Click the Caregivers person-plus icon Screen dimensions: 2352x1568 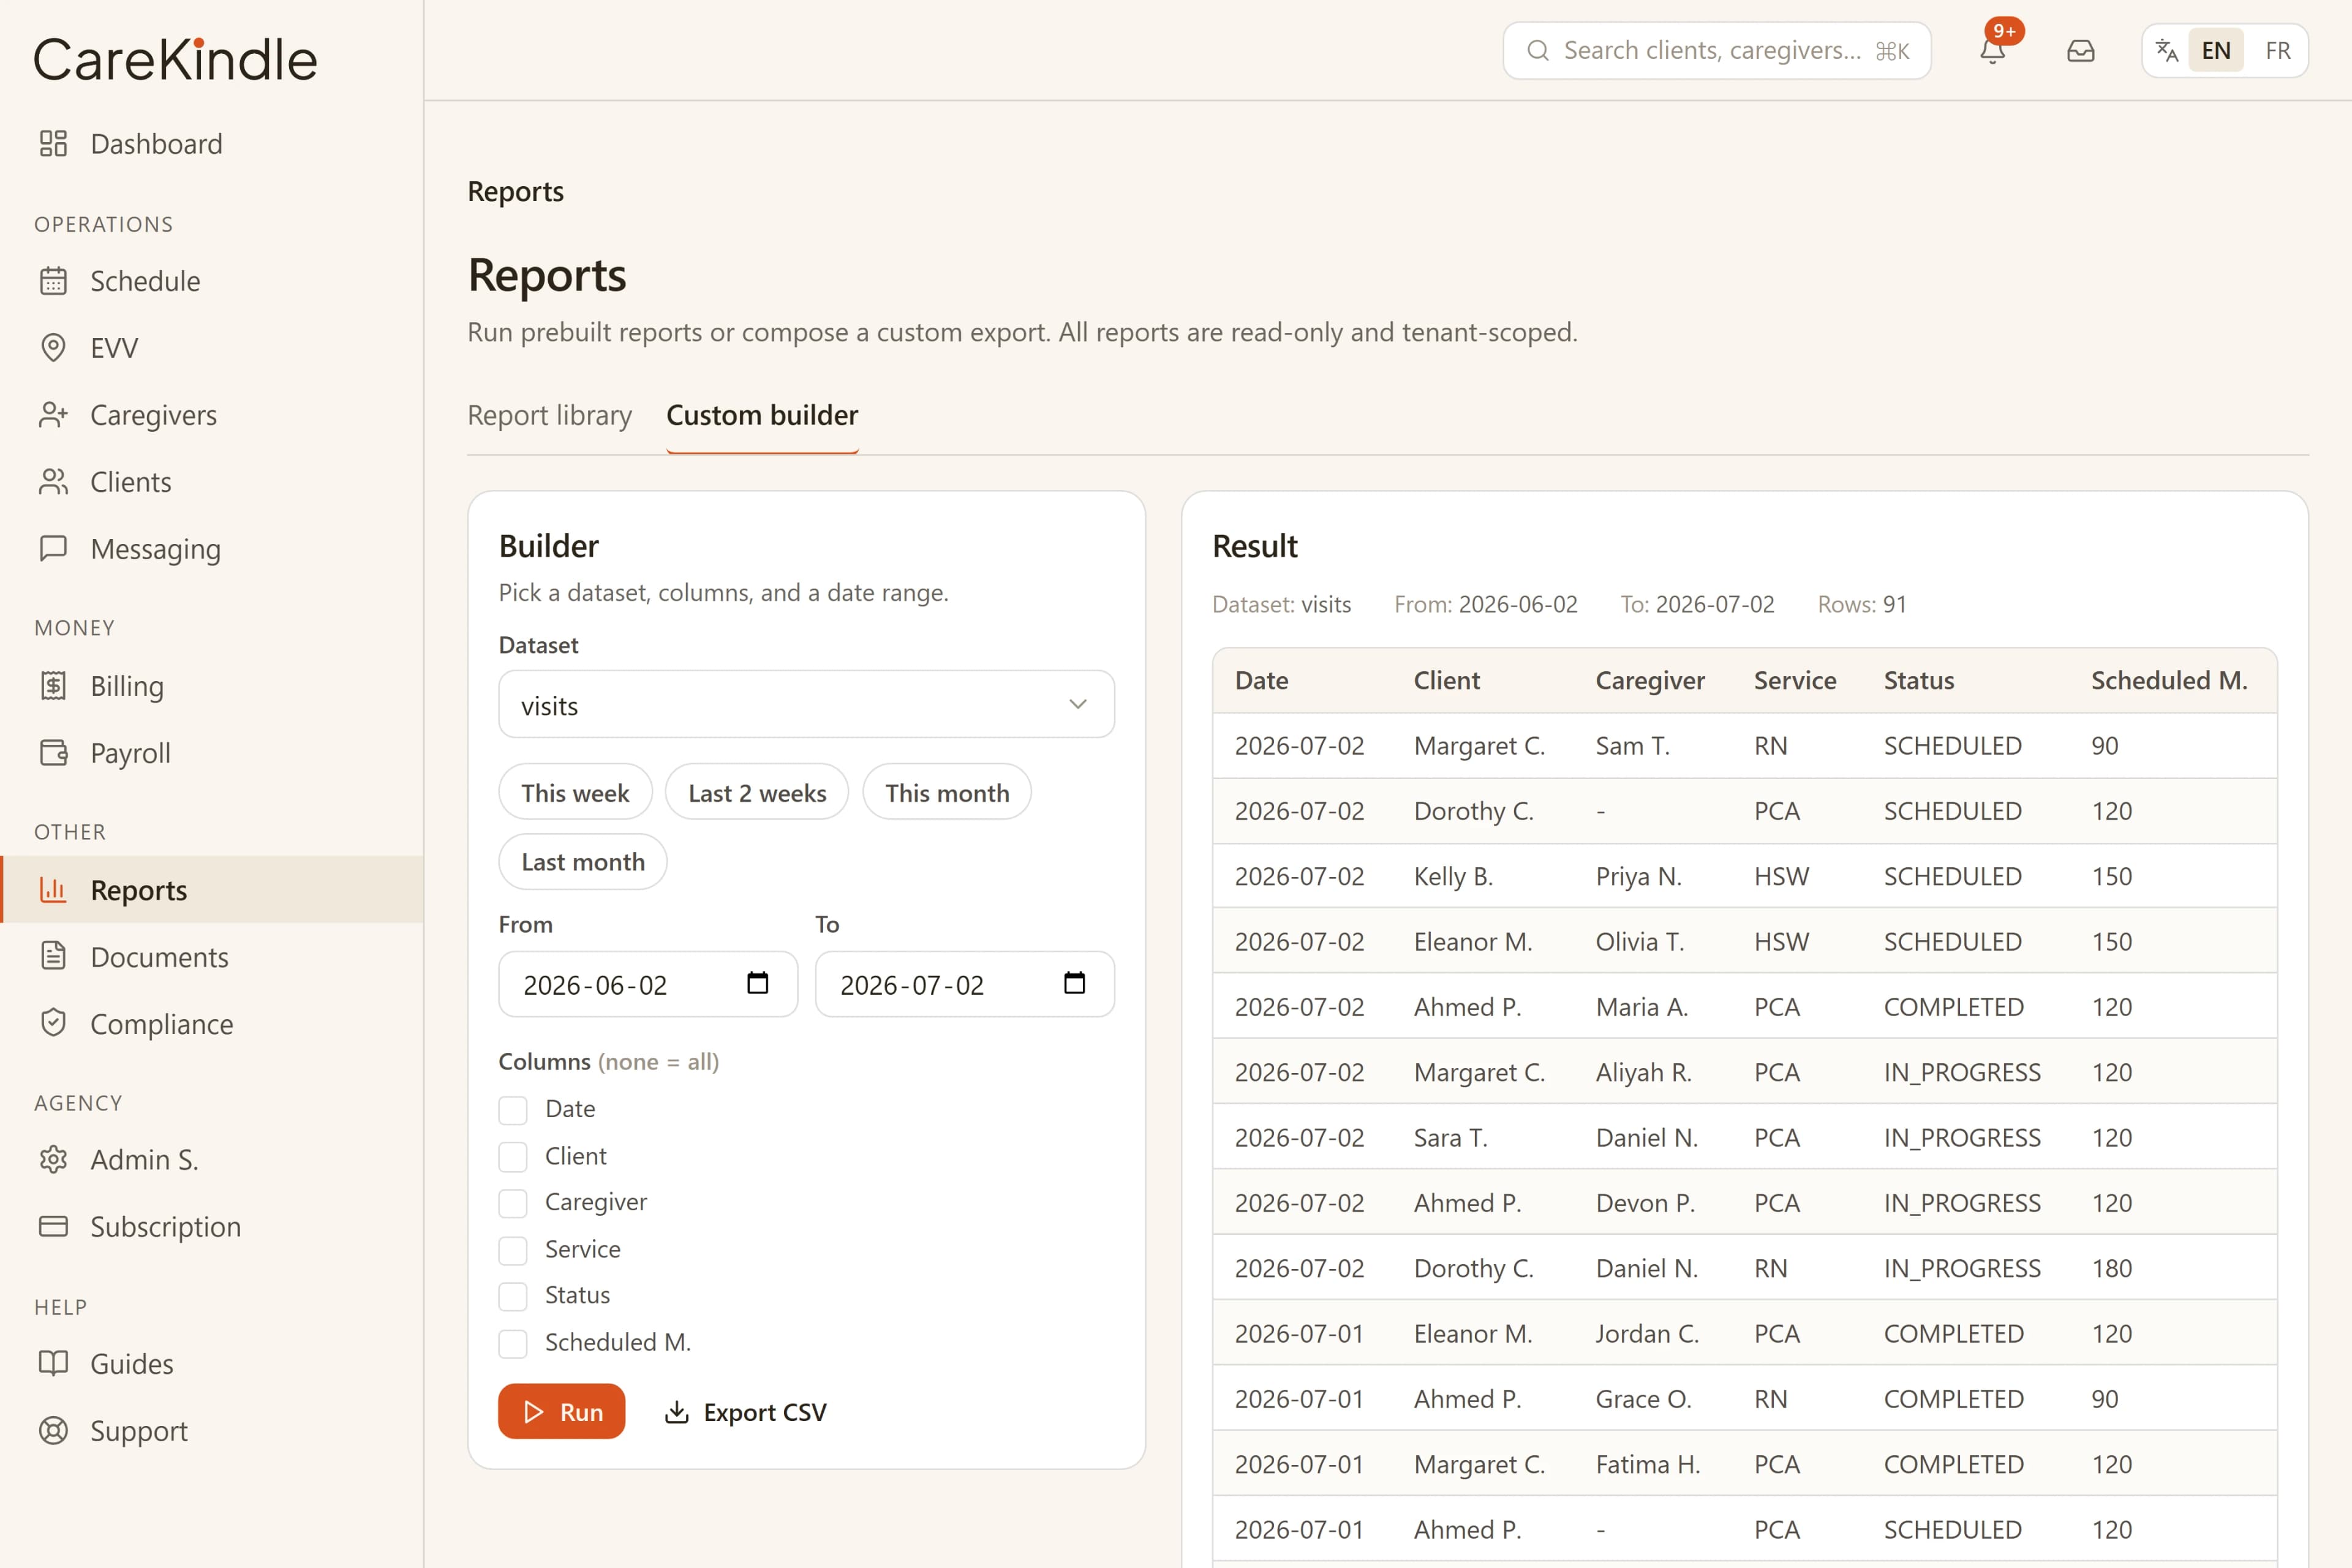[53, 415]
